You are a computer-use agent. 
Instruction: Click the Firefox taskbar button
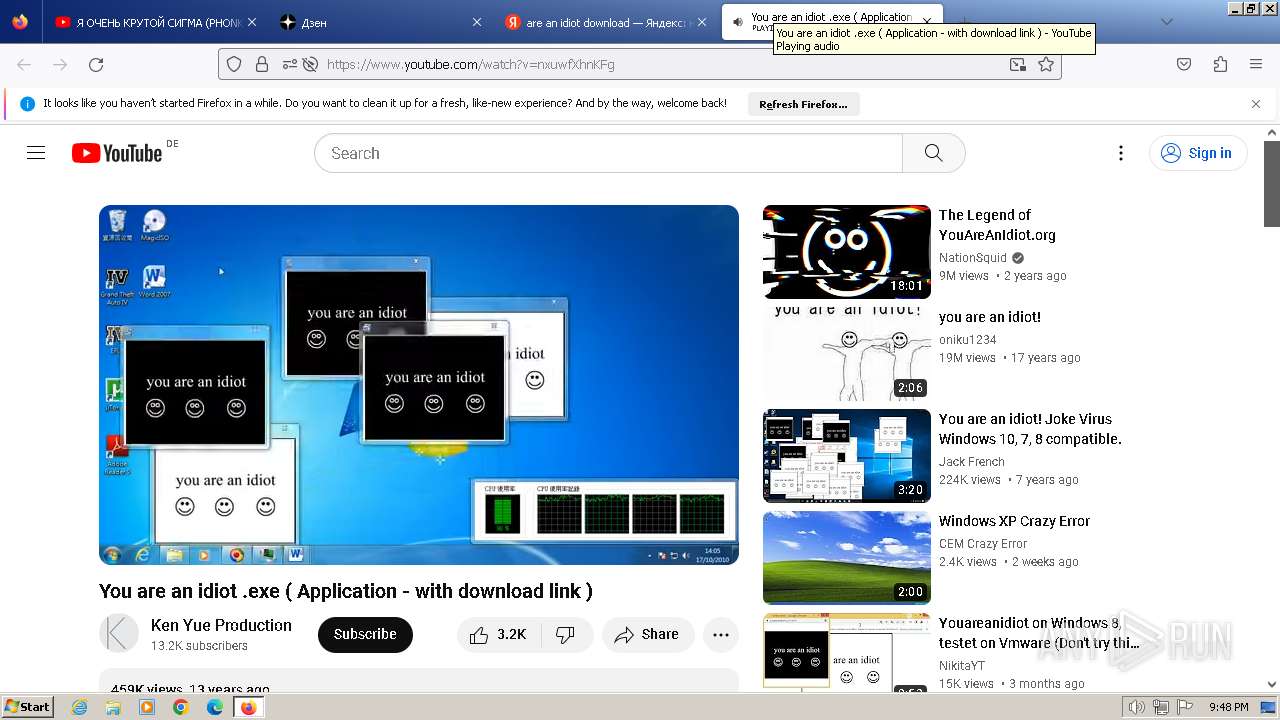point(248,707)
